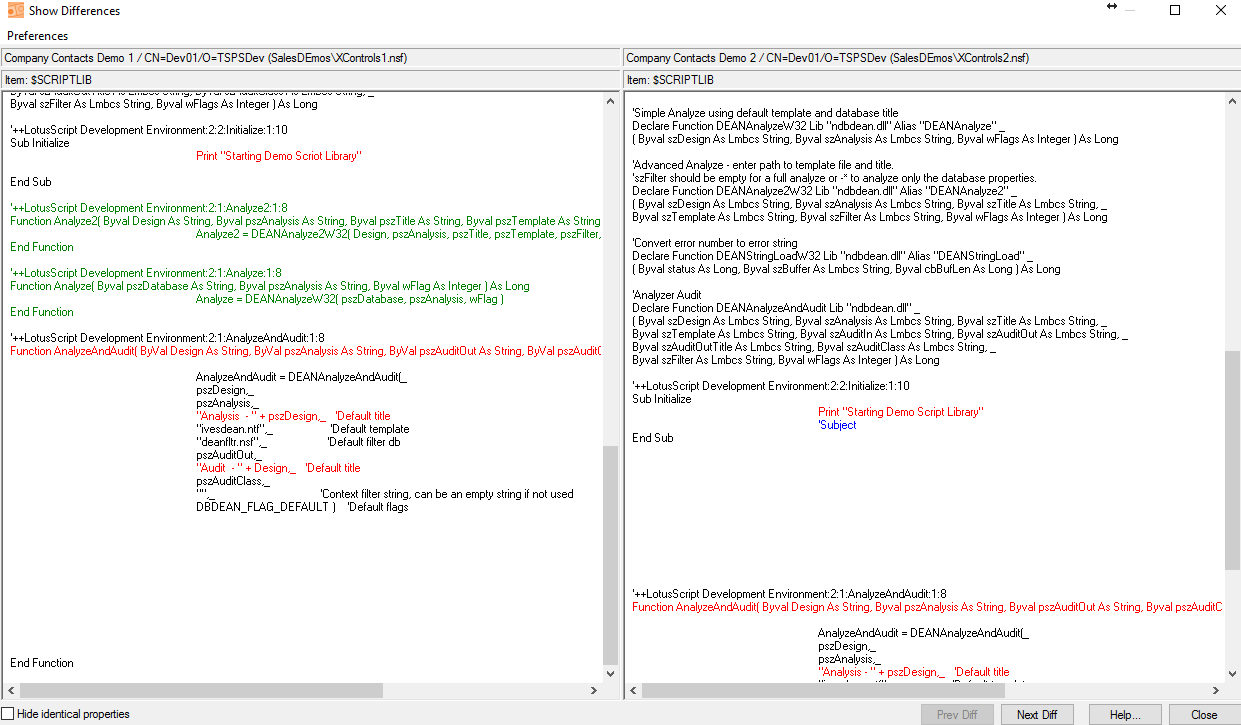This screenshot has width=1241, height=725.
Task: Click left pane horizontal scroll-right arrow
Action: (595, 690)
